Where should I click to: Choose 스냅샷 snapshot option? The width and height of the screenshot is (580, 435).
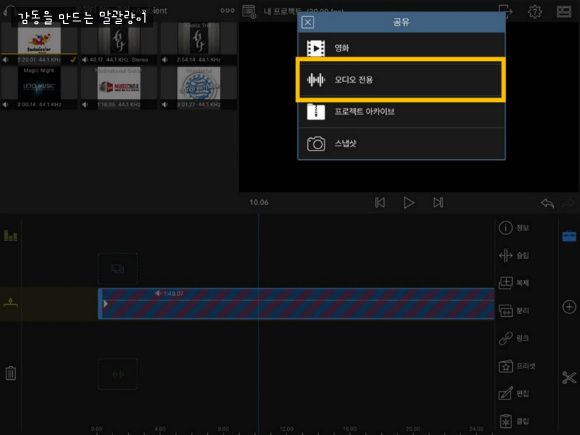[401, 144]
